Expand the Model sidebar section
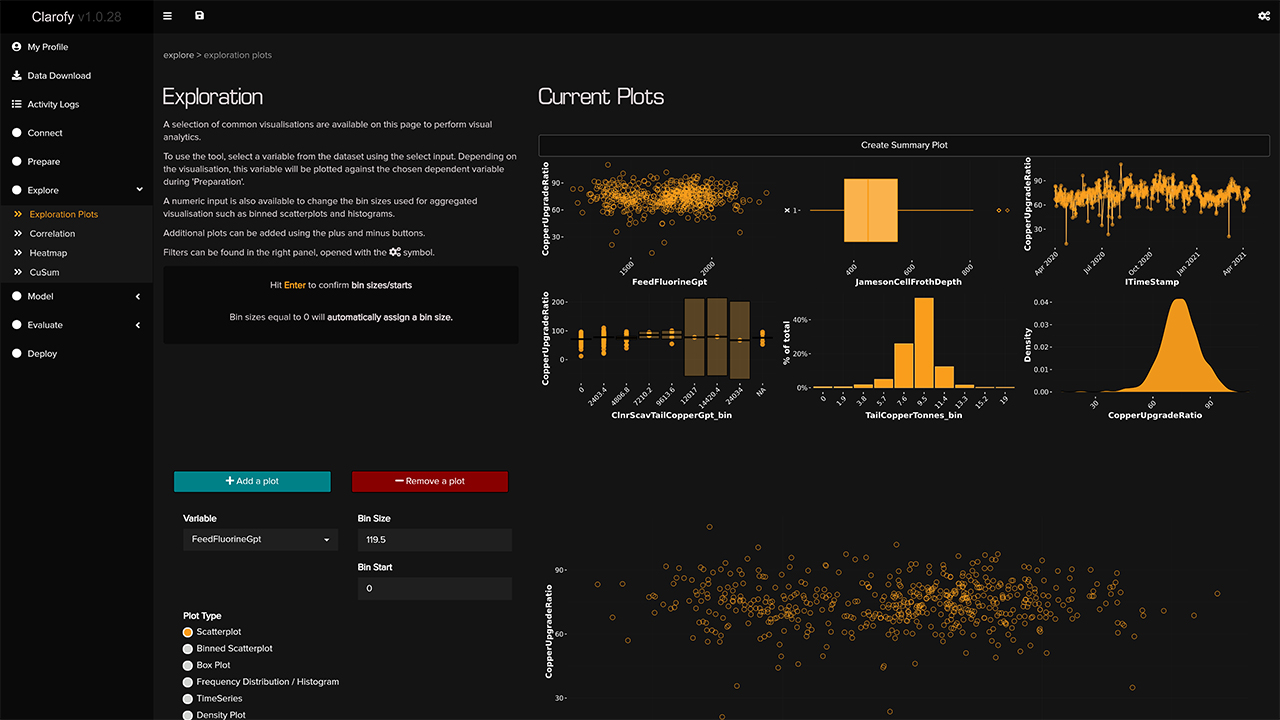Image resolution: width=1280 pixels, height=720 pixels. 137,297
